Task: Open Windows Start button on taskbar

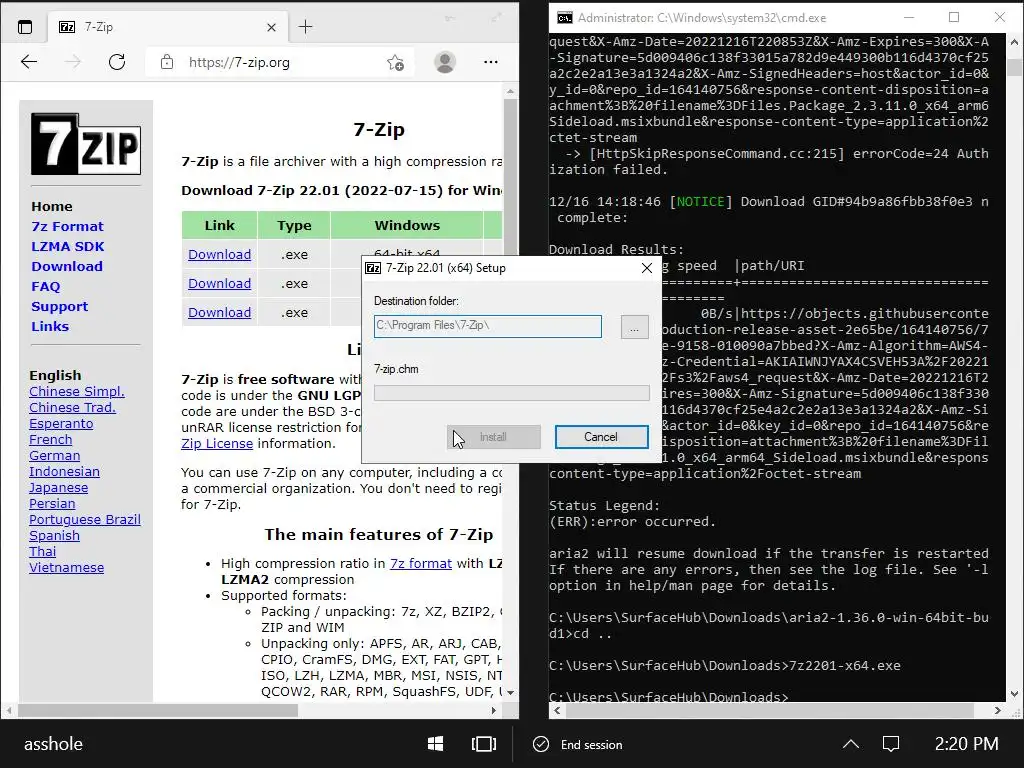Action: click(x=436, y=744)
